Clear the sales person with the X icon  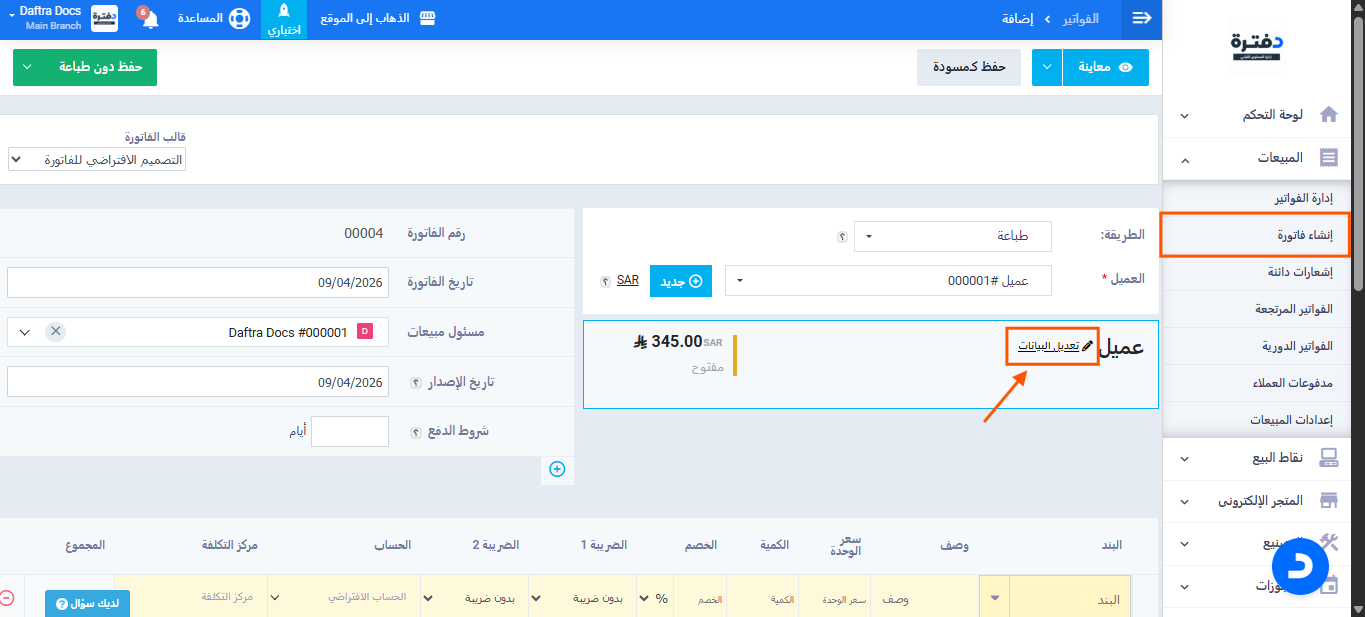pos(55,332)
